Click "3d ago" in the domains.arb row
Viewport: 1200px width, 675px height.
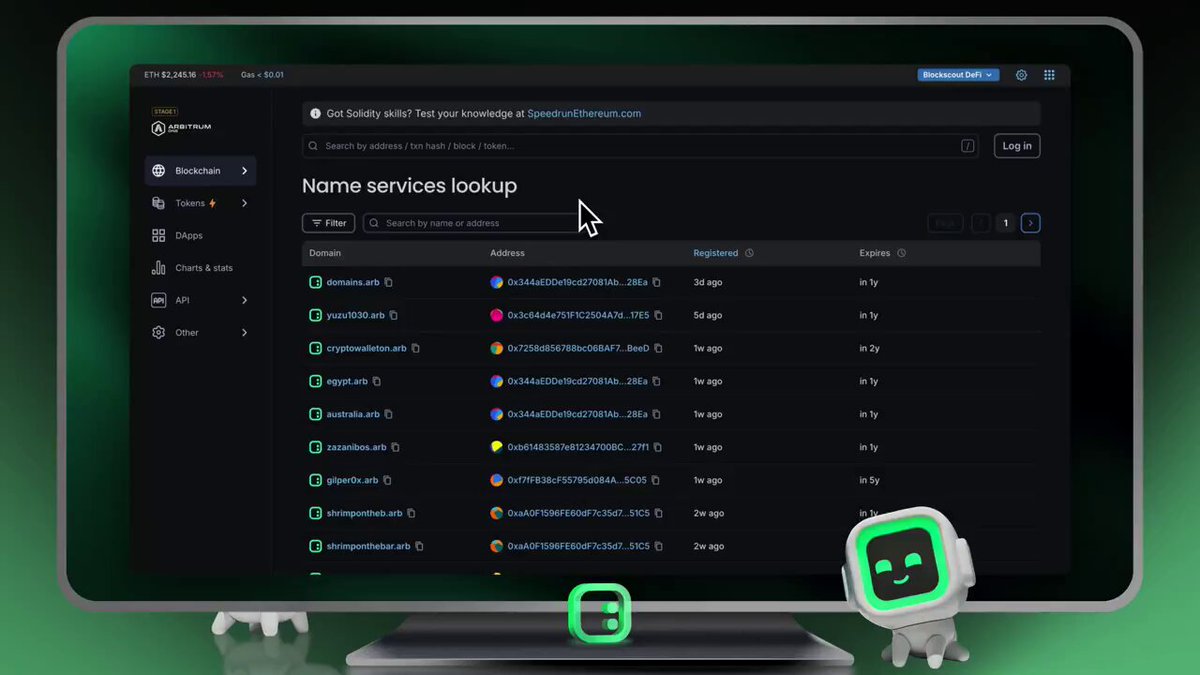click(708, 282)
